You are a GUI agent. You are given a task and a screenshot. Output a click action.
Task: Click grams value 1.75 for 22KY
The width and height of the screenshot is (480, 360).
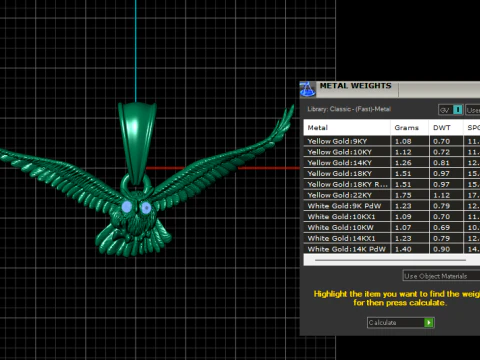point(403,195)
